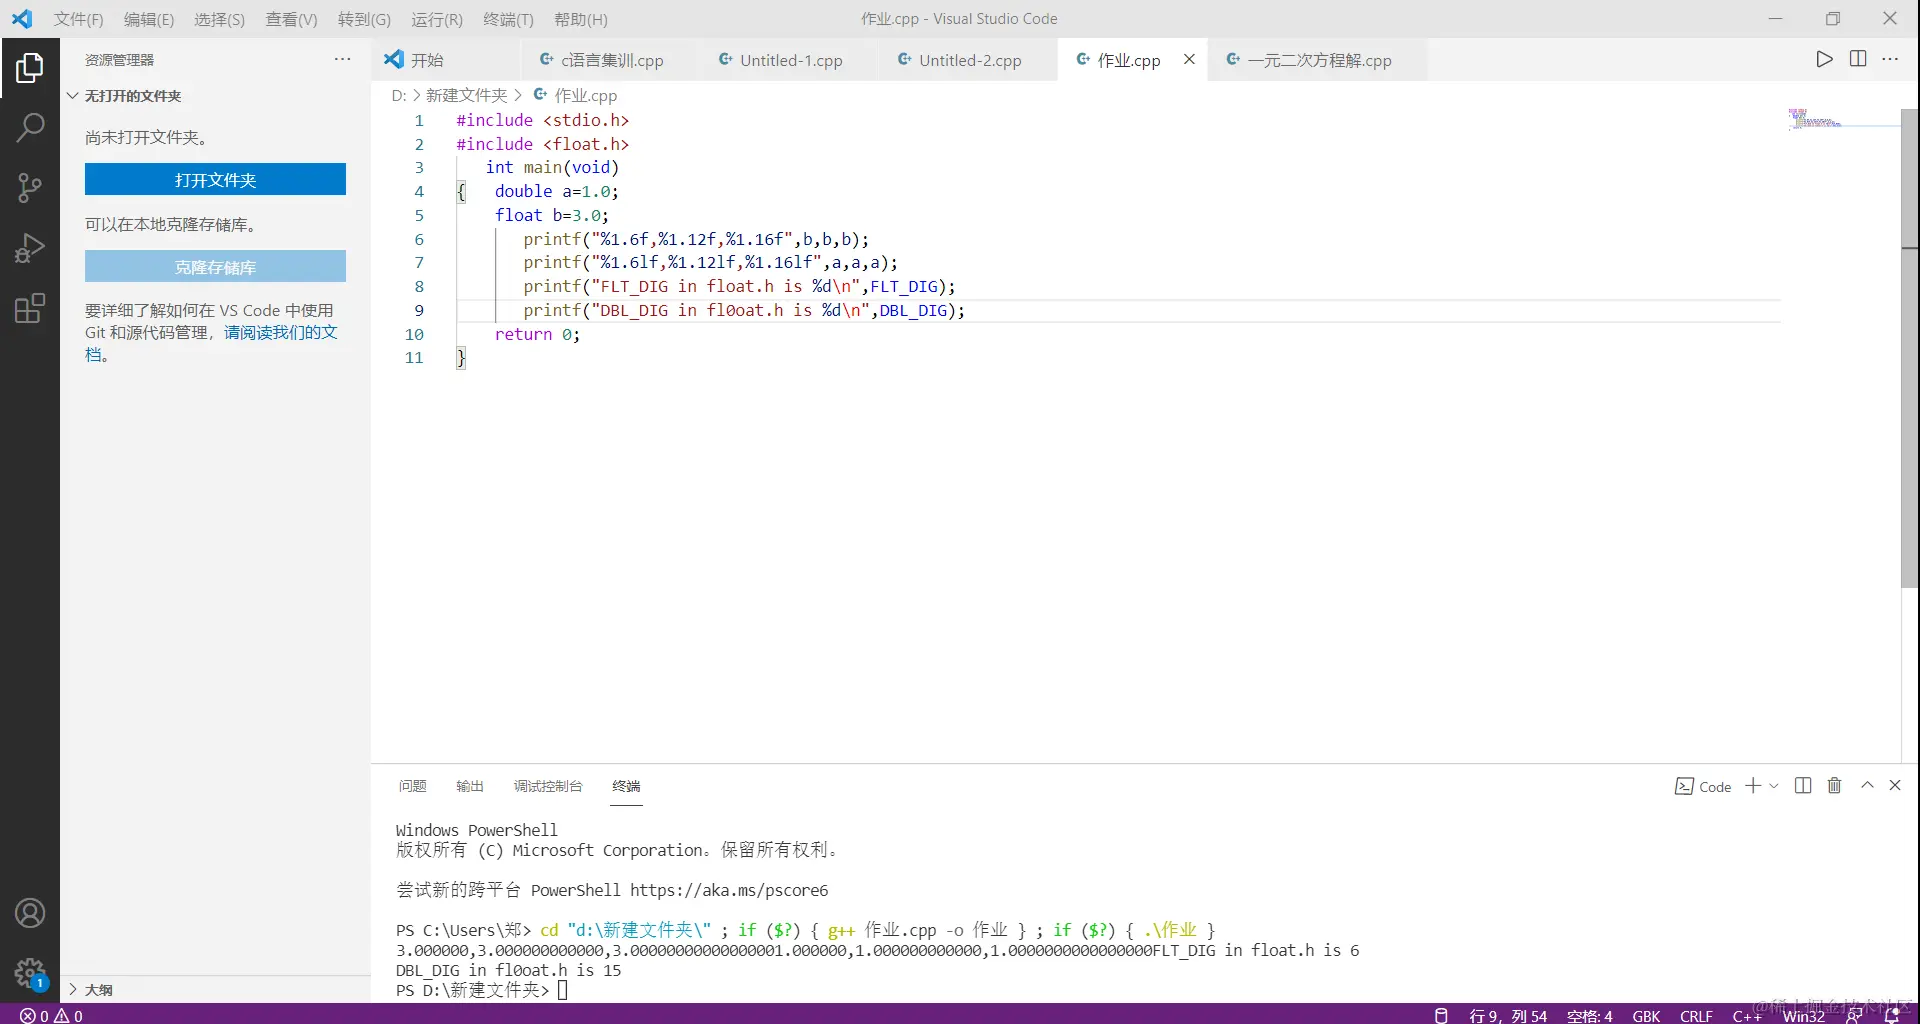Change indentation setting 空格: 4
This screenshot has height=1024, width=1920.
[x=1589, y=1015]
